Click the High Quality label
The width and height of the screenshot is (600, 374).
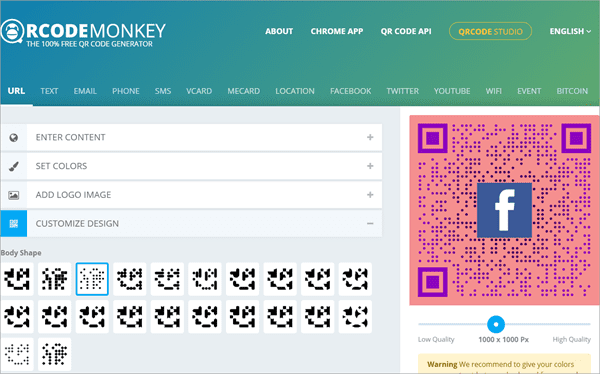[571, 340]
